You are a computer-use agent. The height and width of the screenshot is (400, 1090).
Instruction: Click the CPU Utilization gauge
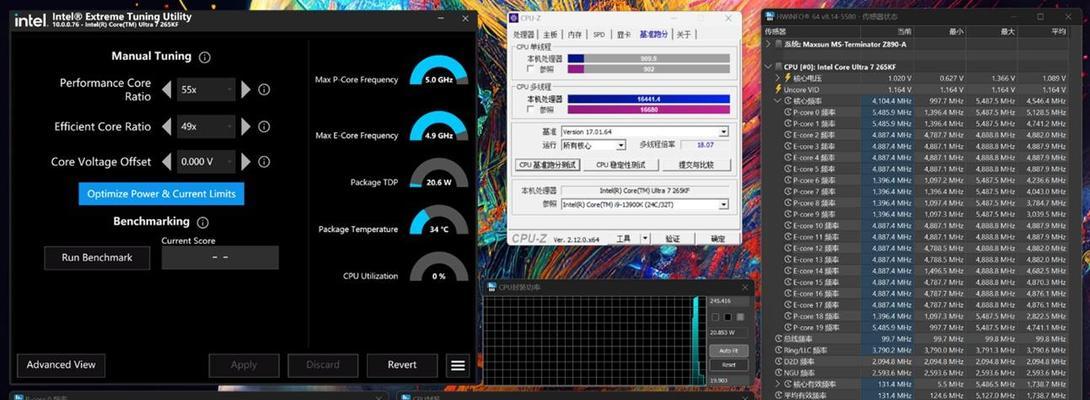pyautogui.click(x=439, y=267)
